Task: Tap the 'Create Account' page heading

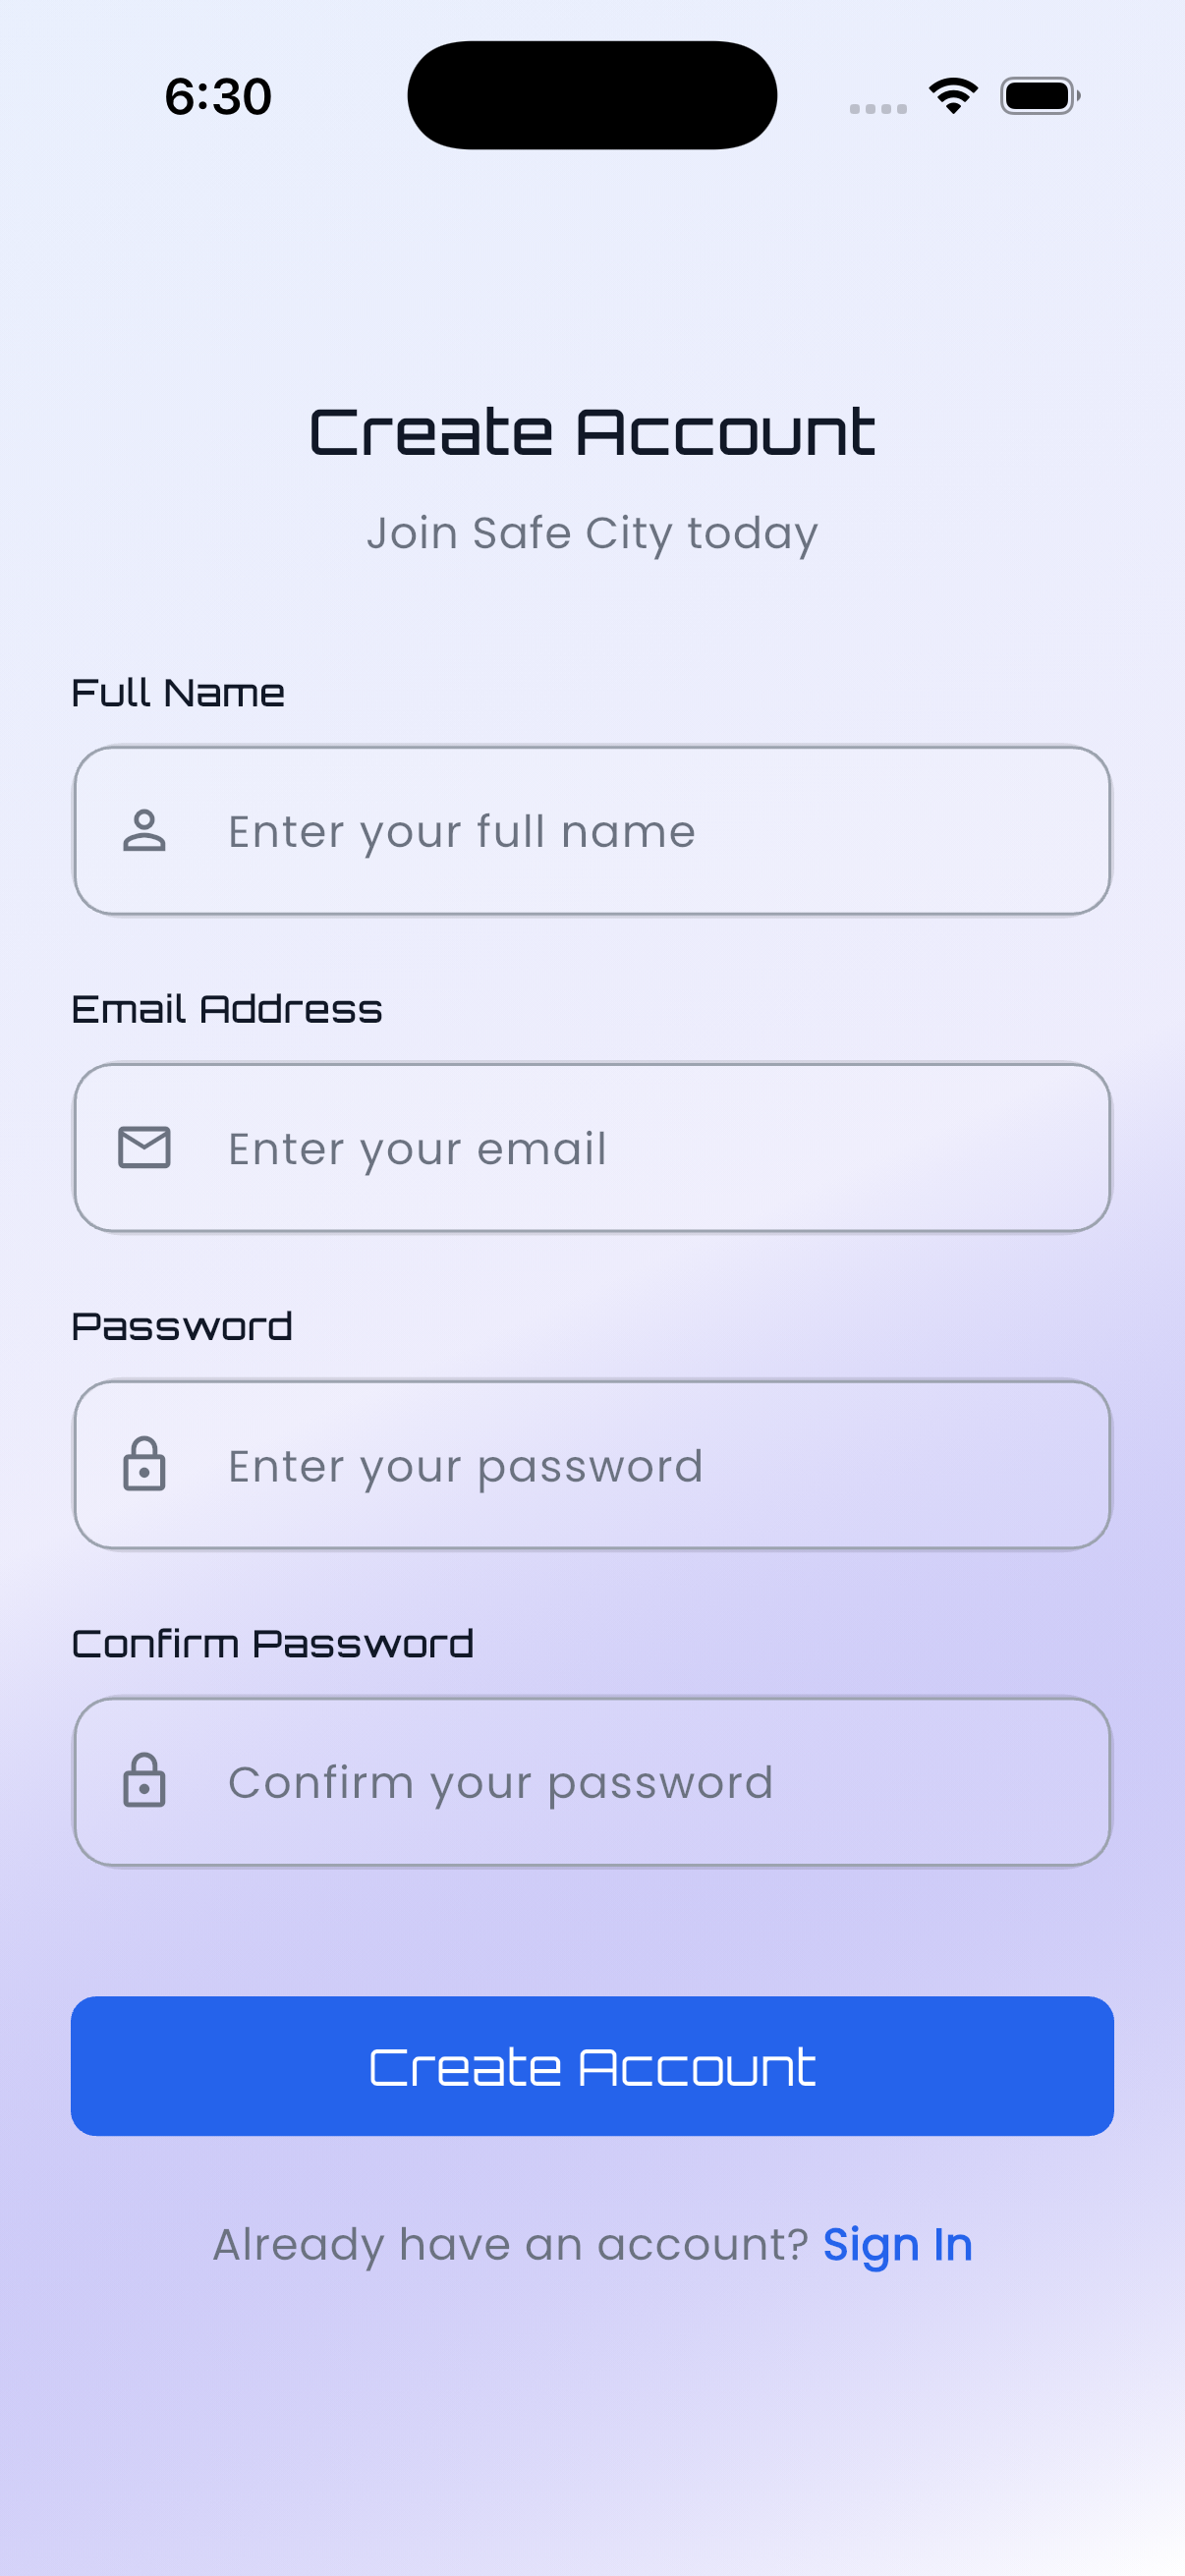Action: (x=592, y=433)
